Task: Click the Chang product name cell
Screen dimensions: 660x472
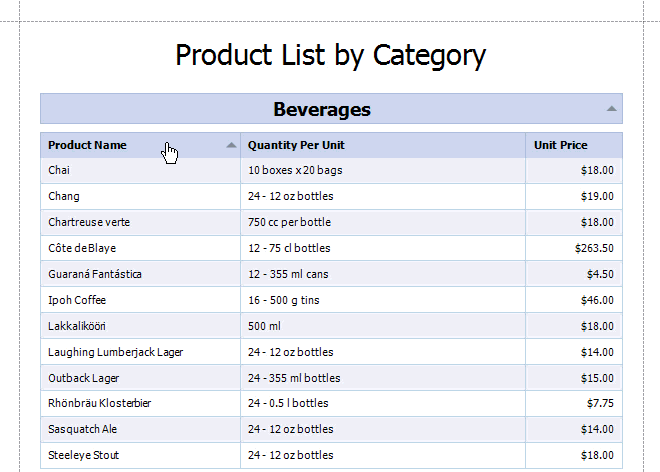Action: coord(64,196)
